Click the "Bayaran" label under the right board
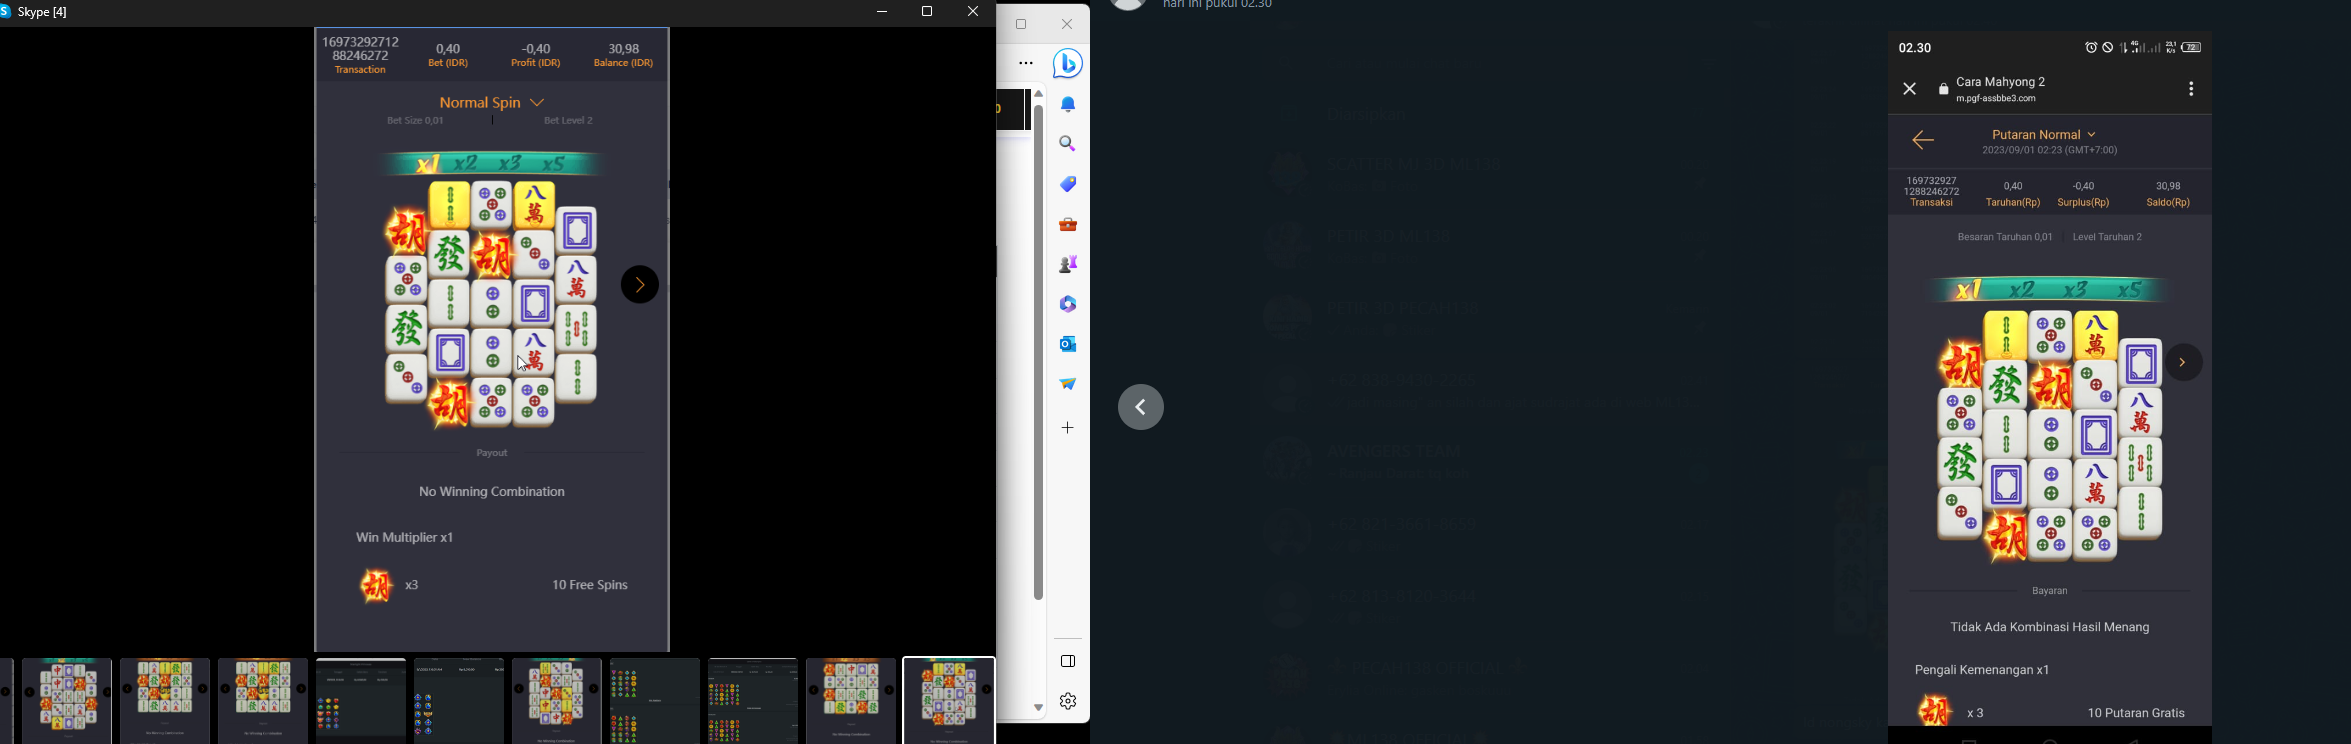The height and width of the screenshot is (744, 2351). (x=2050, y=591)
